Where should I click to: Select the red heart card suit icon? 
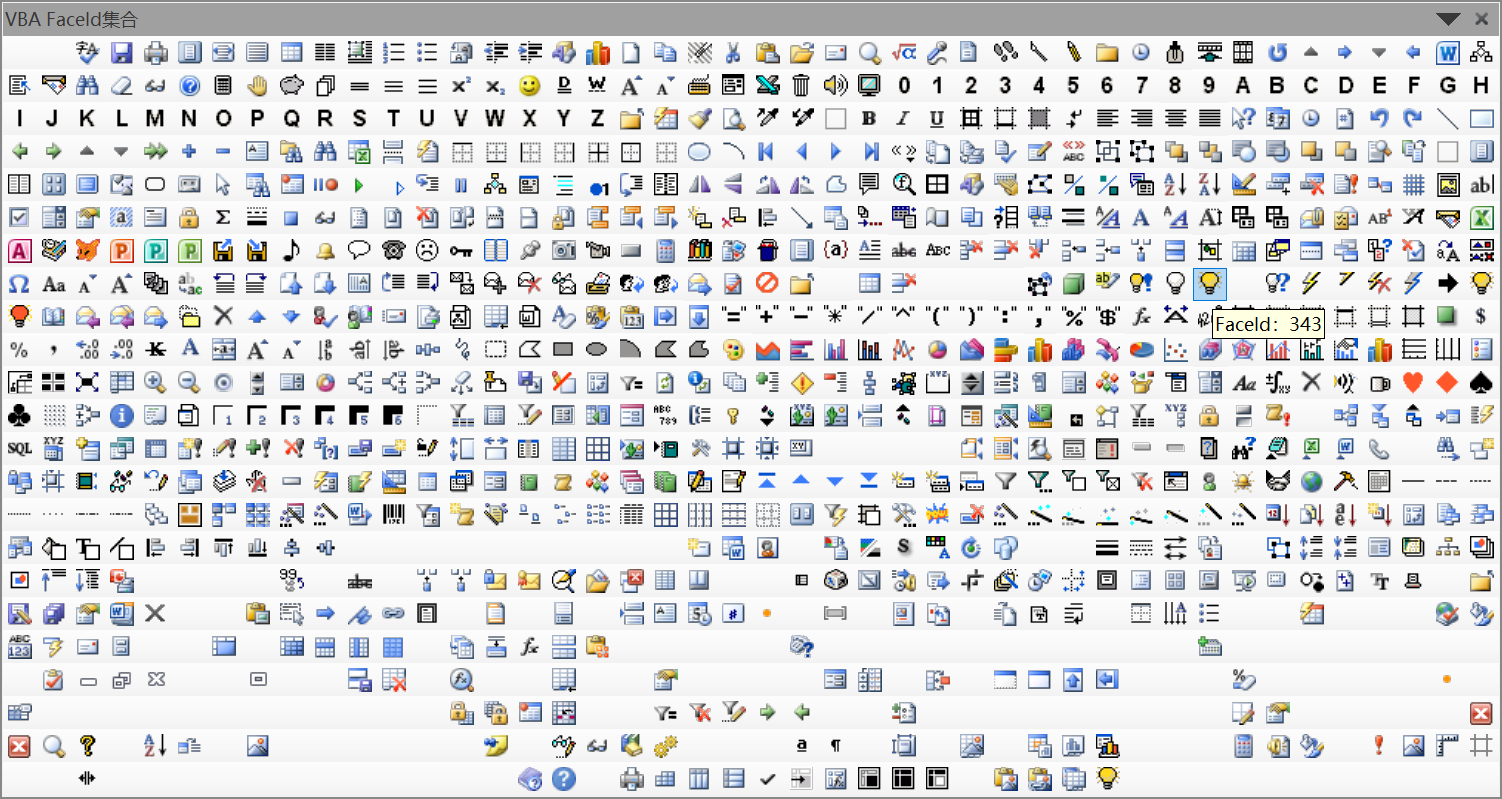tap(1414, 382)
